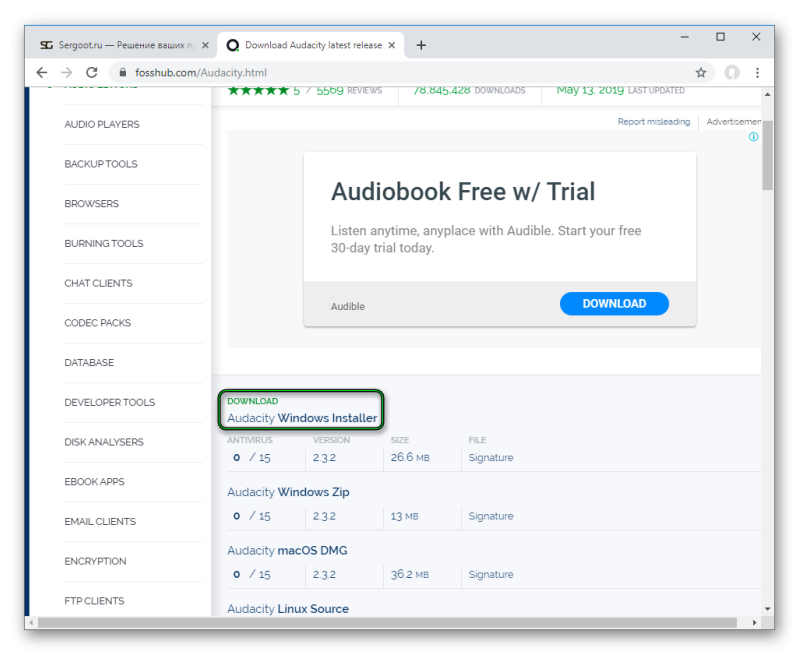This screenshot has height=655, width=800.
Task: Click the five-star rating
Action: (259, 91)
